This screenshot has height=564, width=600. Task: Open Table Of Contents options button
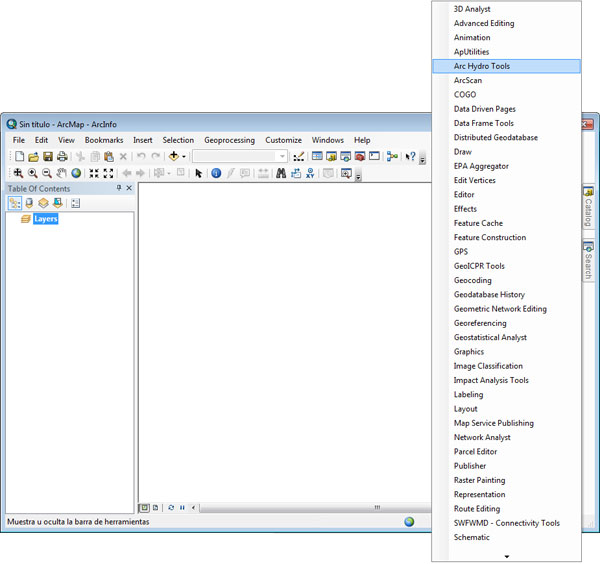pos(75,203)
